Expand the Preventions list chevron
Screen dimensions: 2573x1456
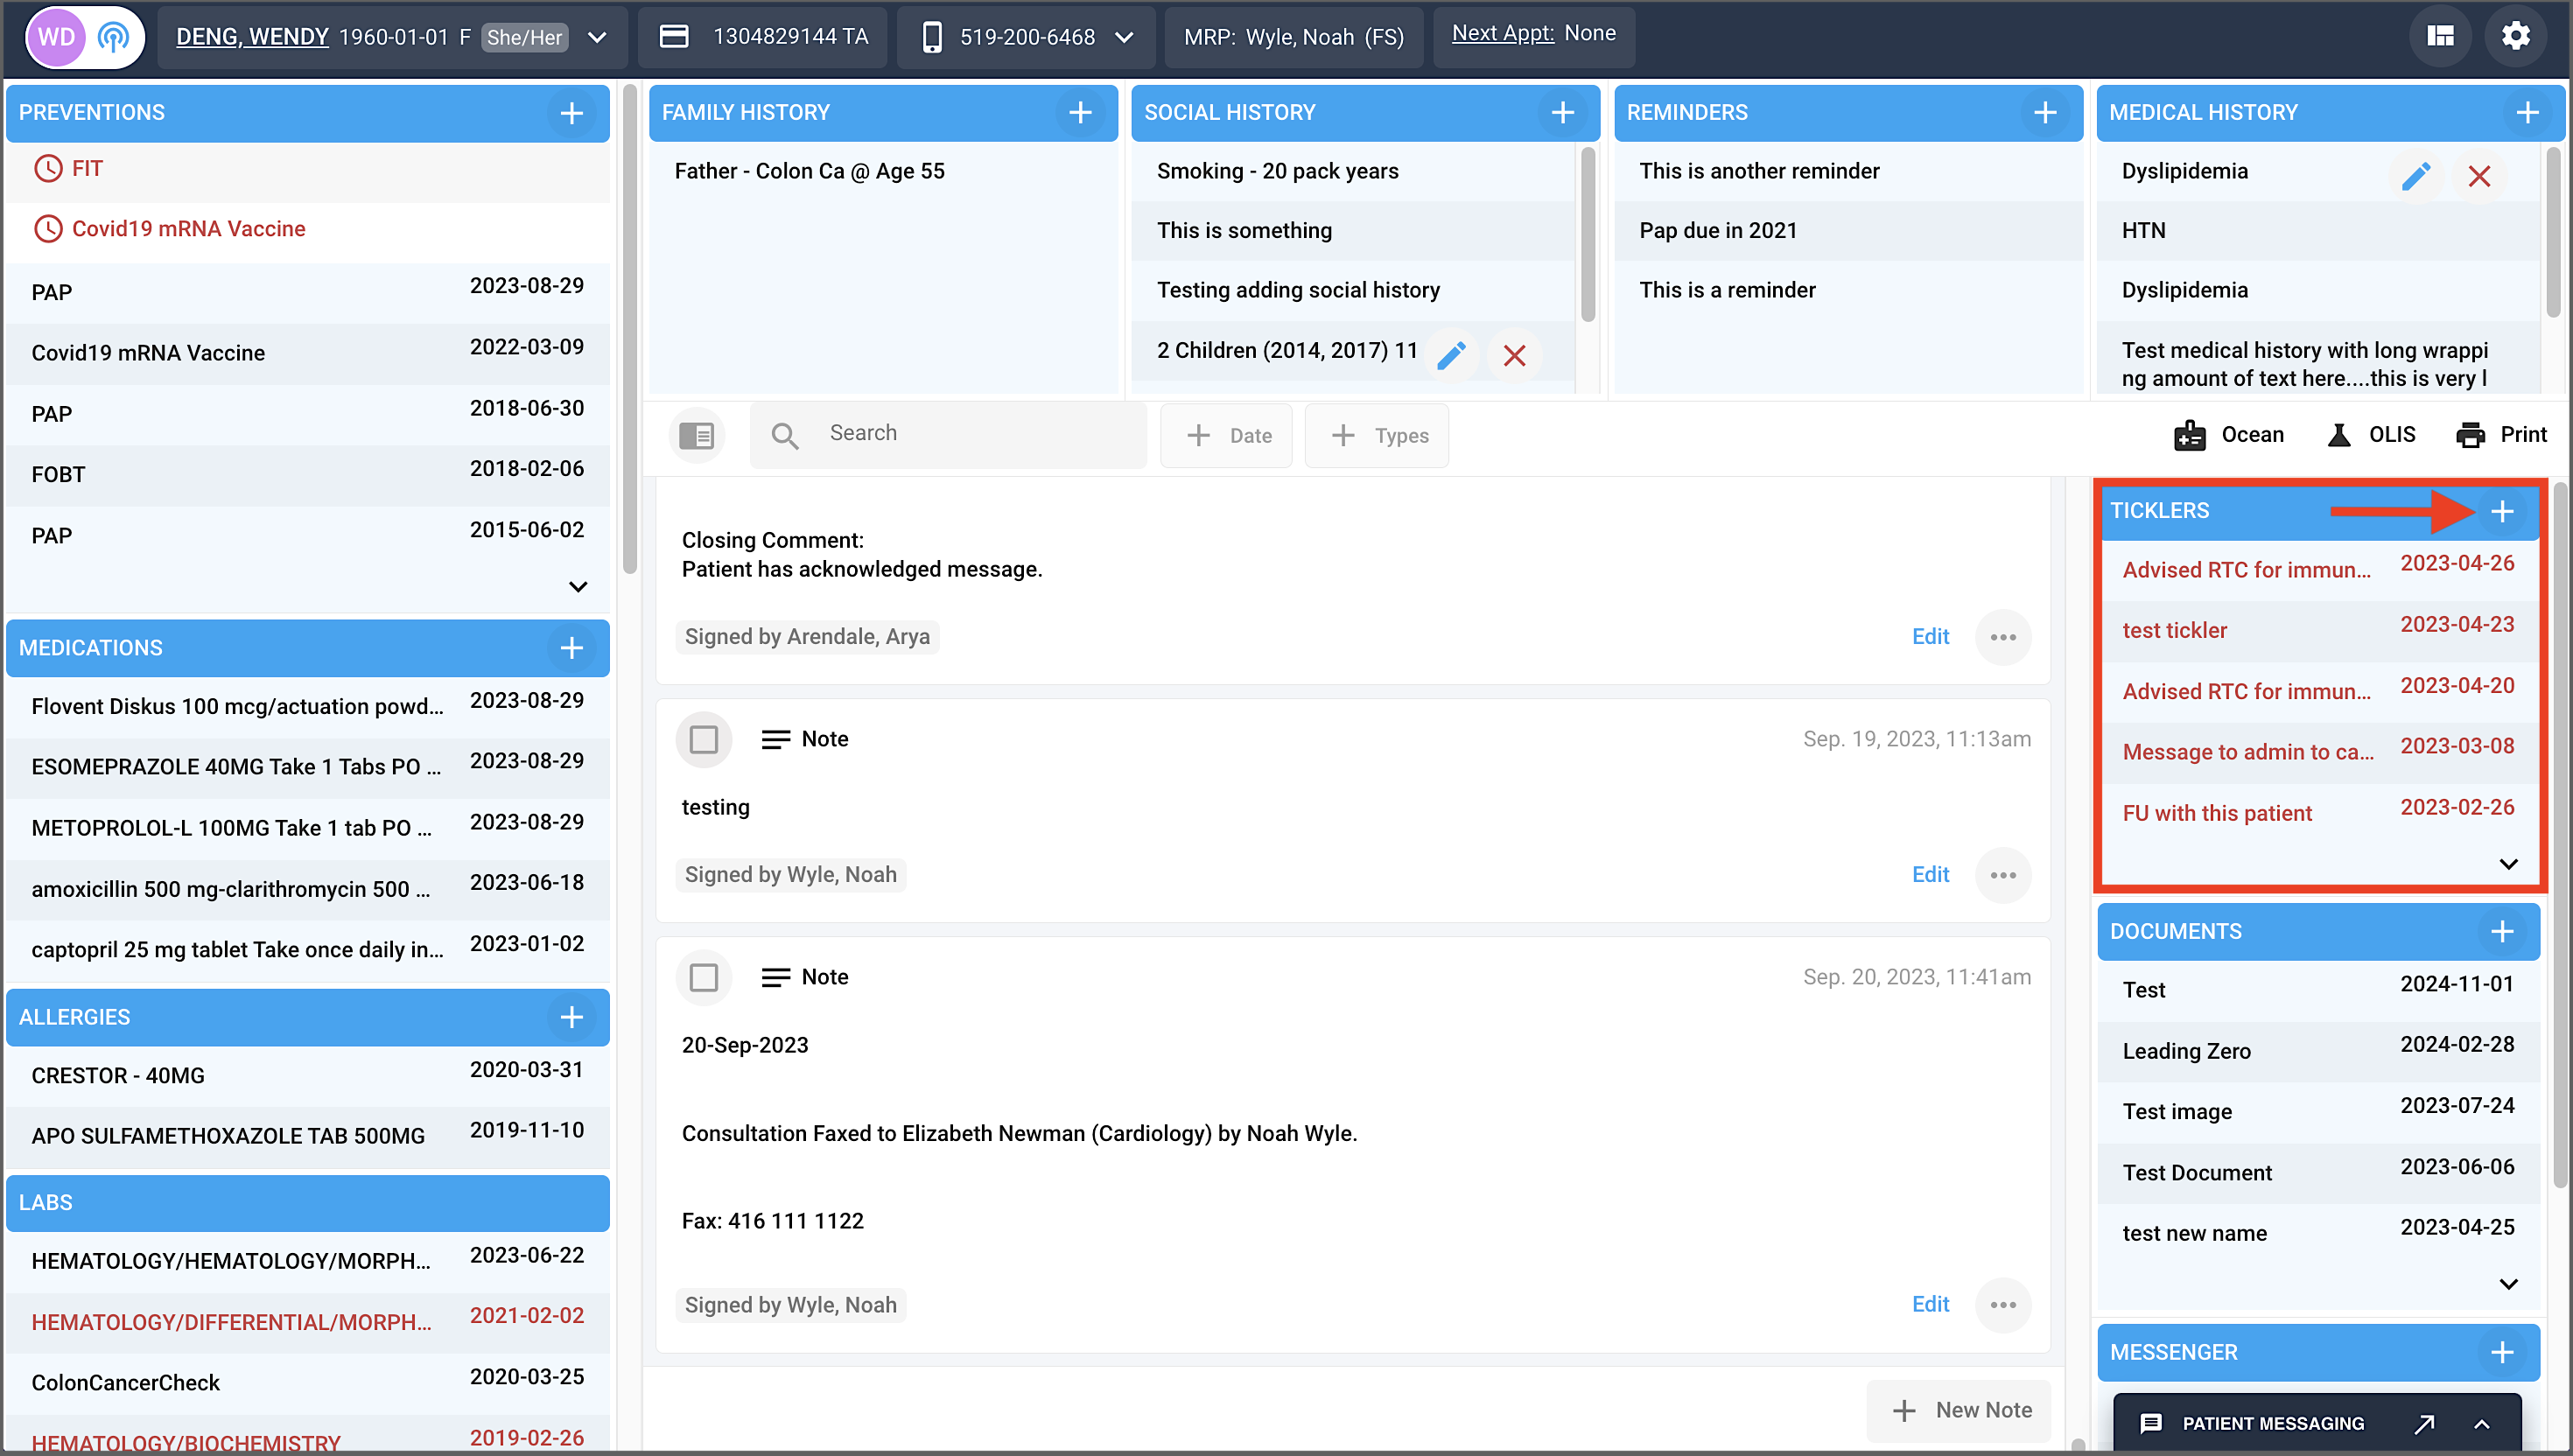[x=577, y=587]
